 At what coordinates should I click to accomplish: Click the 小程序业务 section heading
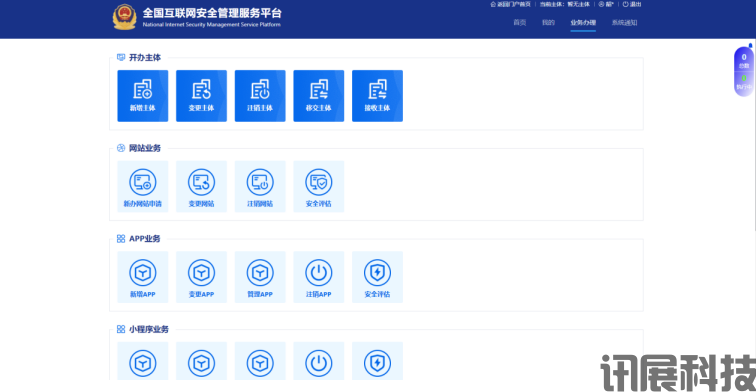148,329
